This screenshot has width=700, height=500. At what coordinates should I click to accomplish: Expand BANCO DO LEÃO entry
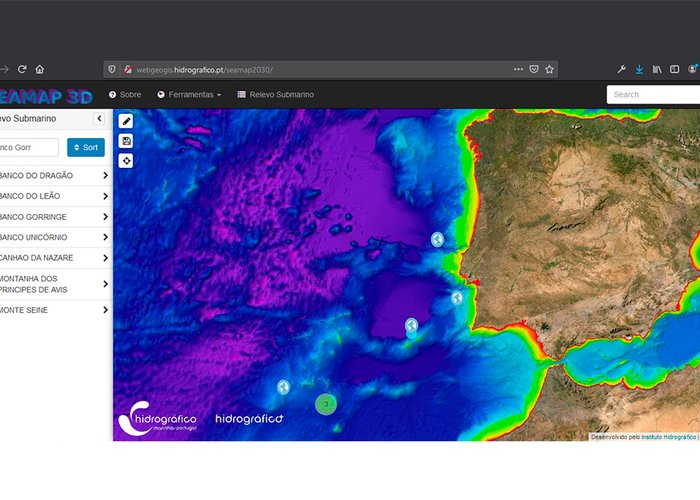105,196
